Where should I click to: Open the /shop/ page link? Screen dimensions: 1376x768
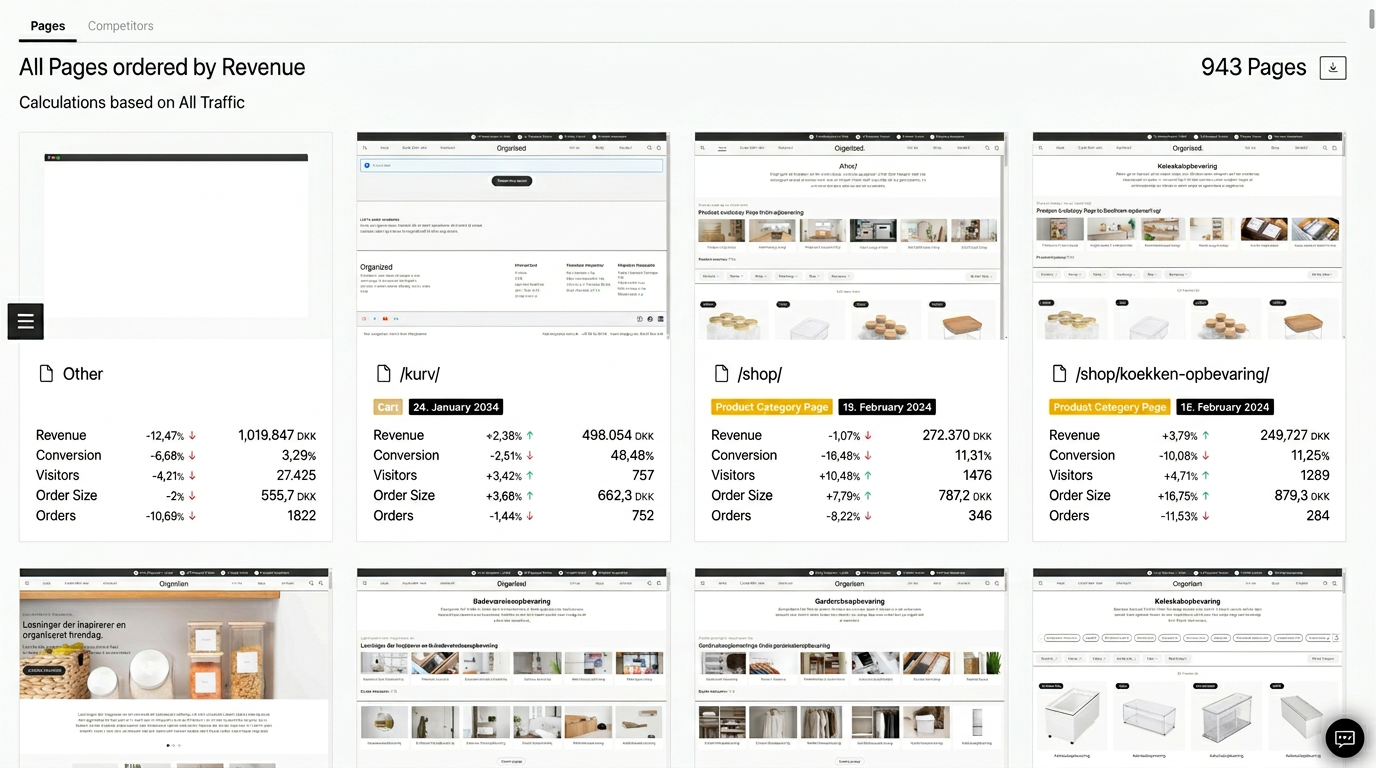[760, 374]
